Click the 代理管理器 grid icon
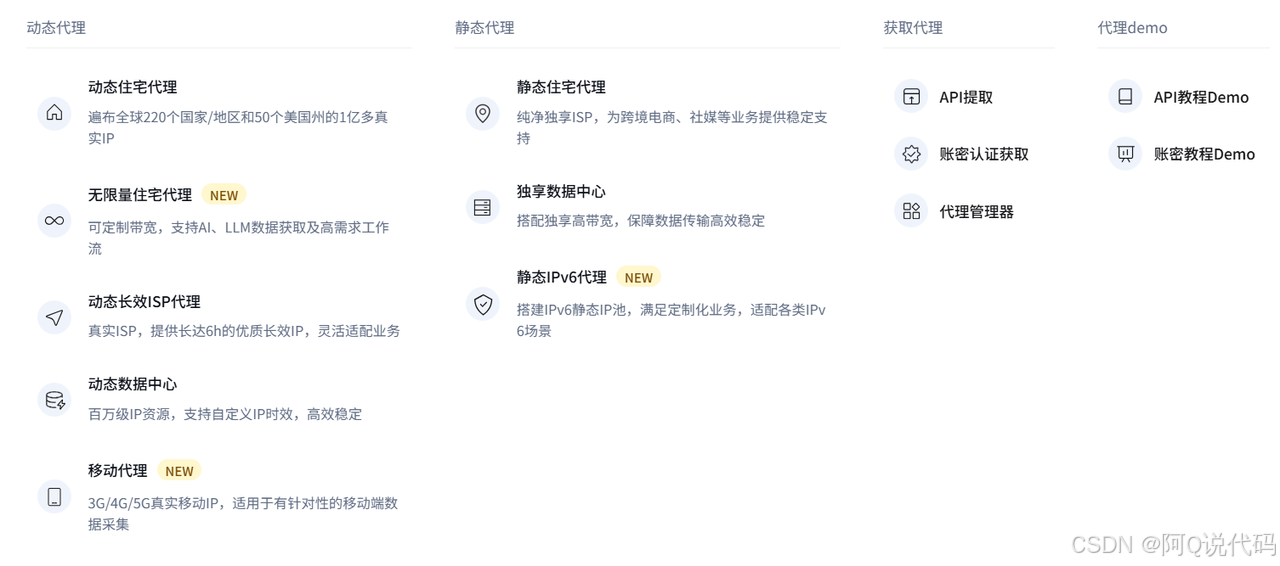This screenshot has width=1280, height=566. click(x=911, y=211)
